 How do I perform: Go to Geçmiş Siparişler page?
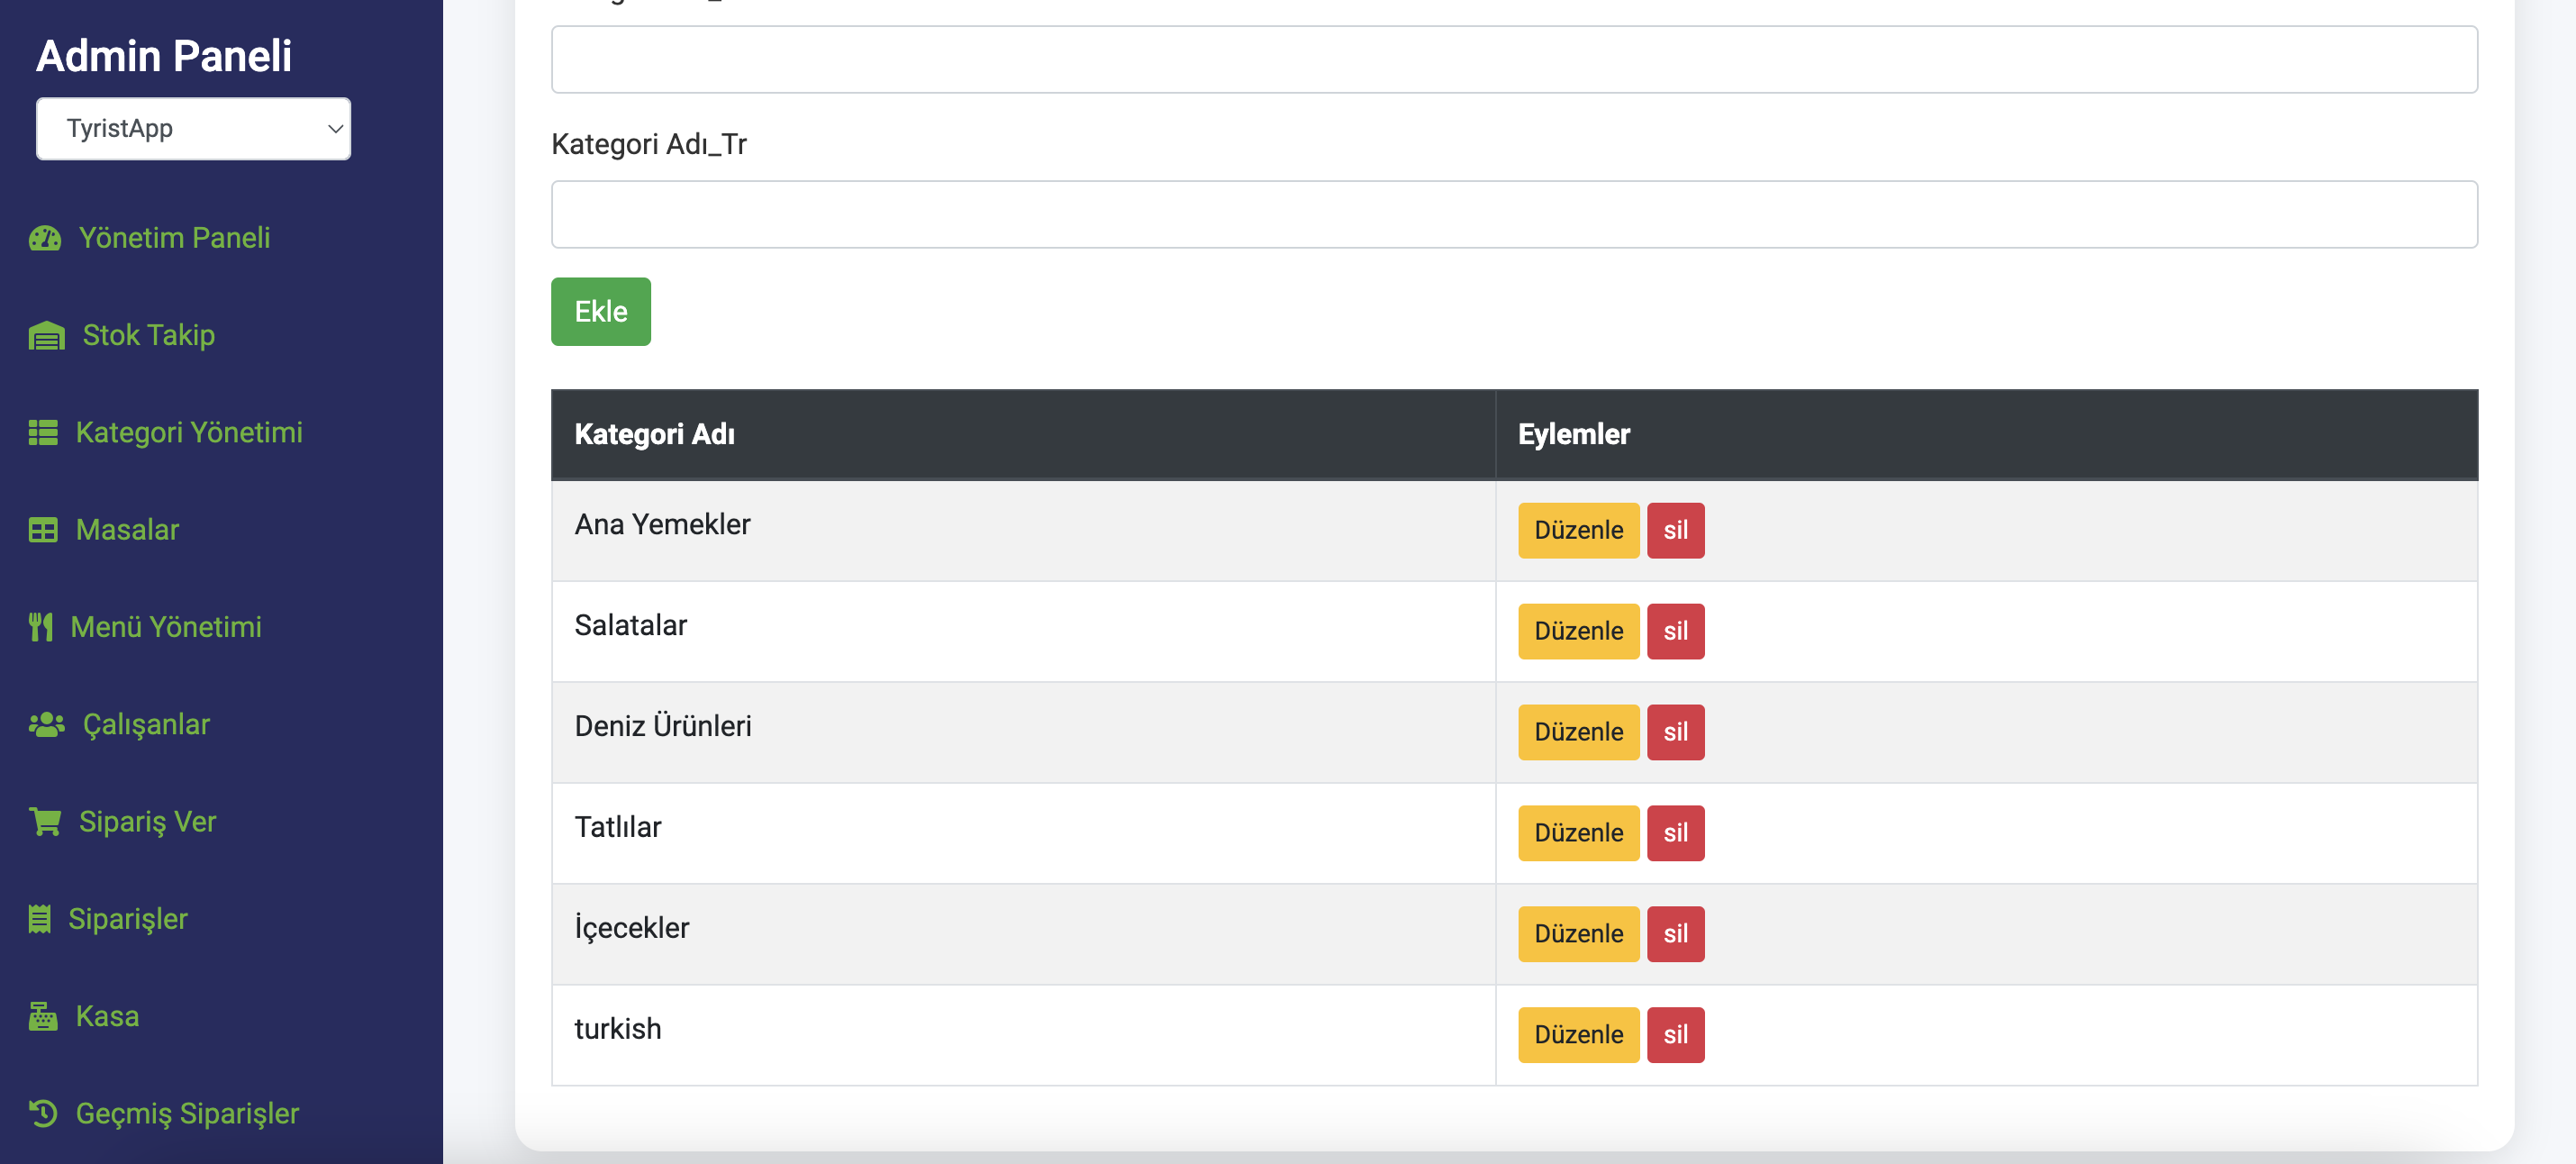click(x=187, y=1113)
